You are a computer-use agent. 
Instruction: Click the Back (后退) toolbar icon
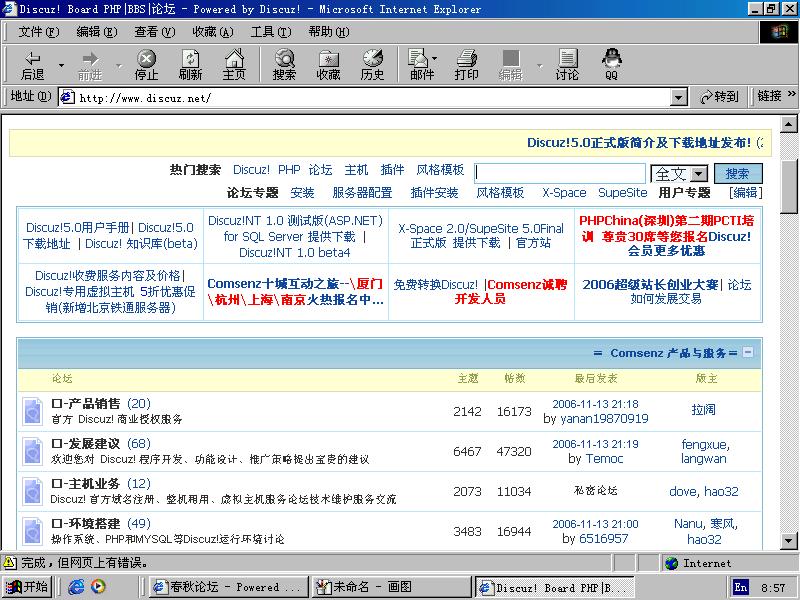pos(33,65)
